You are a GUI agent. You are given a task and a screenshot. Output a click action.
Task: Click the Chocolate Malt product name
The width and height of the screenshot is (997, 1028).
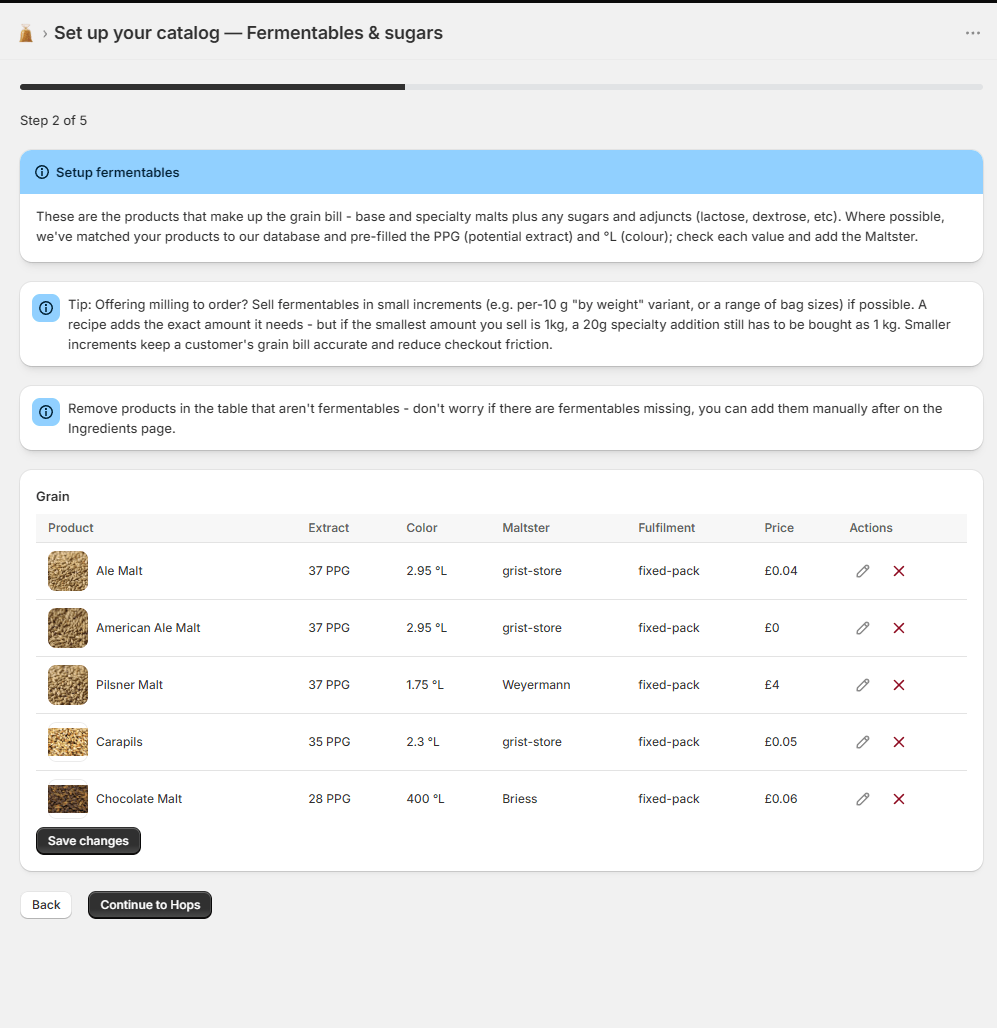(139, 799)
